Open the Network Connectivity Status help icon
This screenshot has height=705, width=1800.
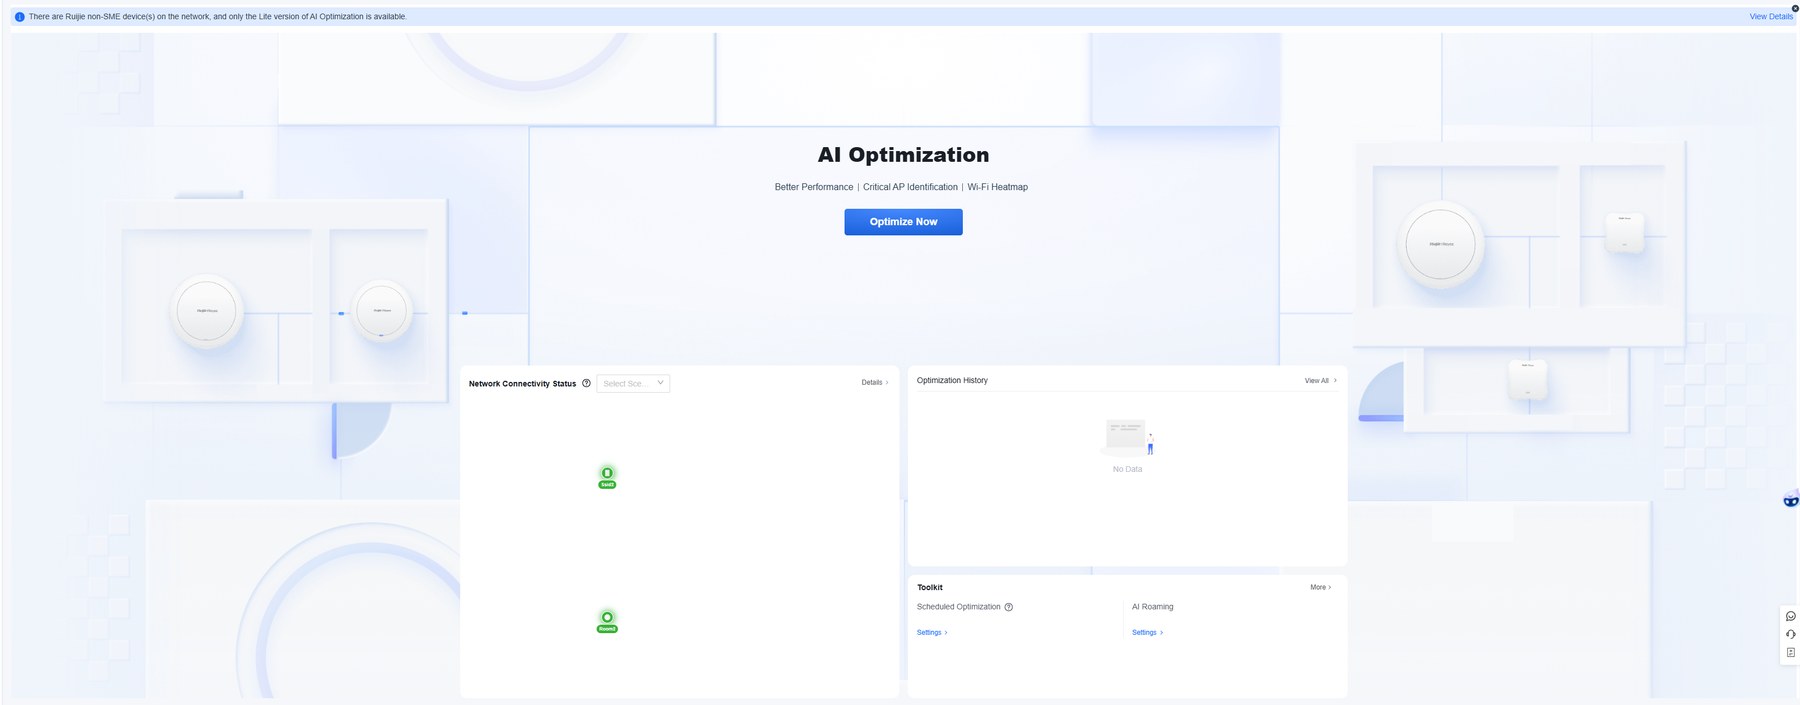(x=586, y=383)
